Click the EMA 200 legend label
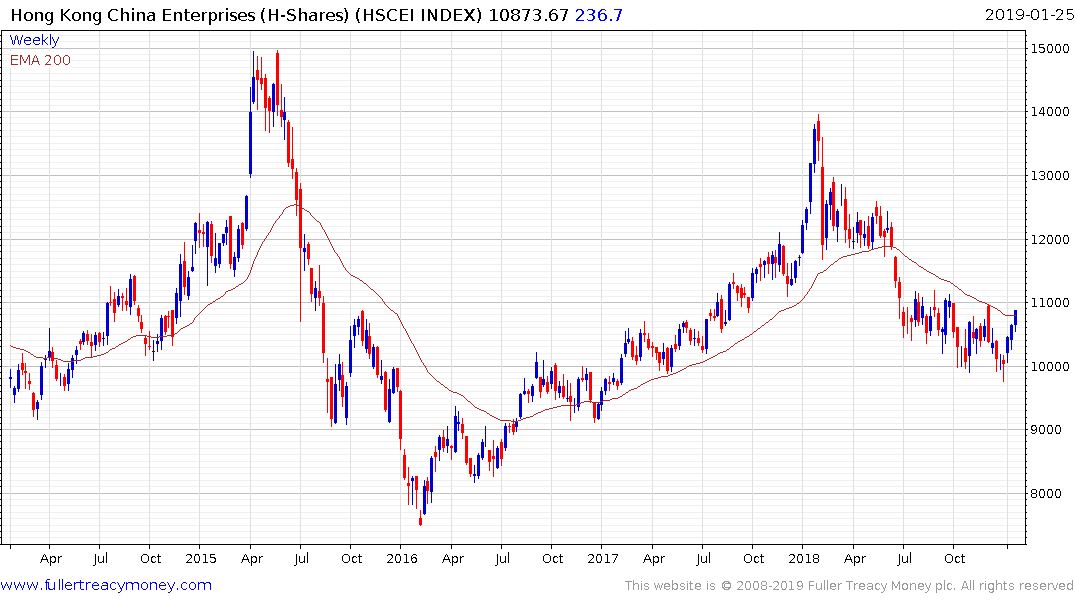 coord(40,60)
